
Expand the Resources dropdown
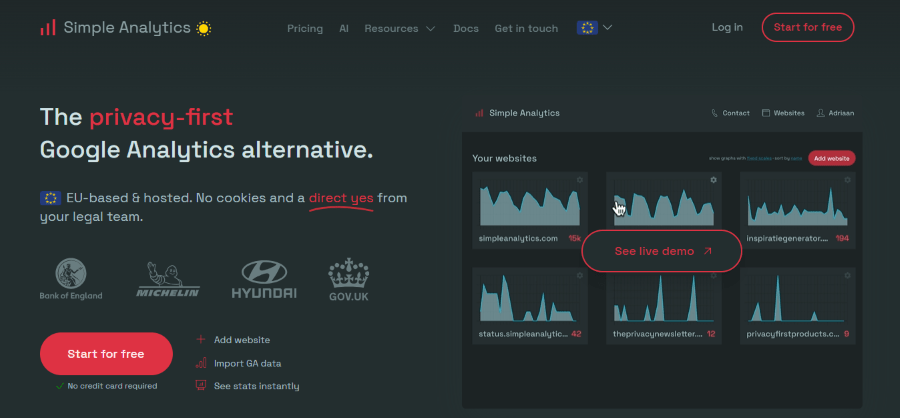(x=400, y=28)
